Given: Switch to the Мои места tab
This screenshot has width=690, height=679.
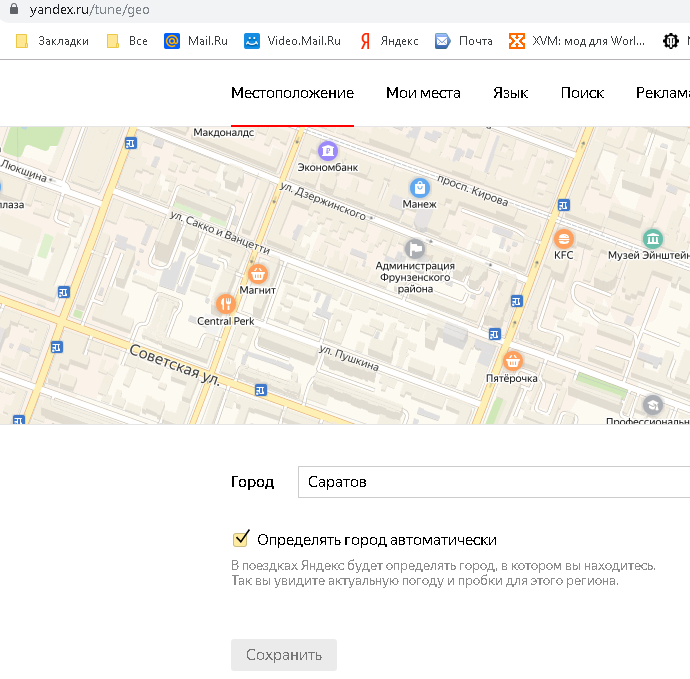Looking at the screenshot, I should pos(423,93).
